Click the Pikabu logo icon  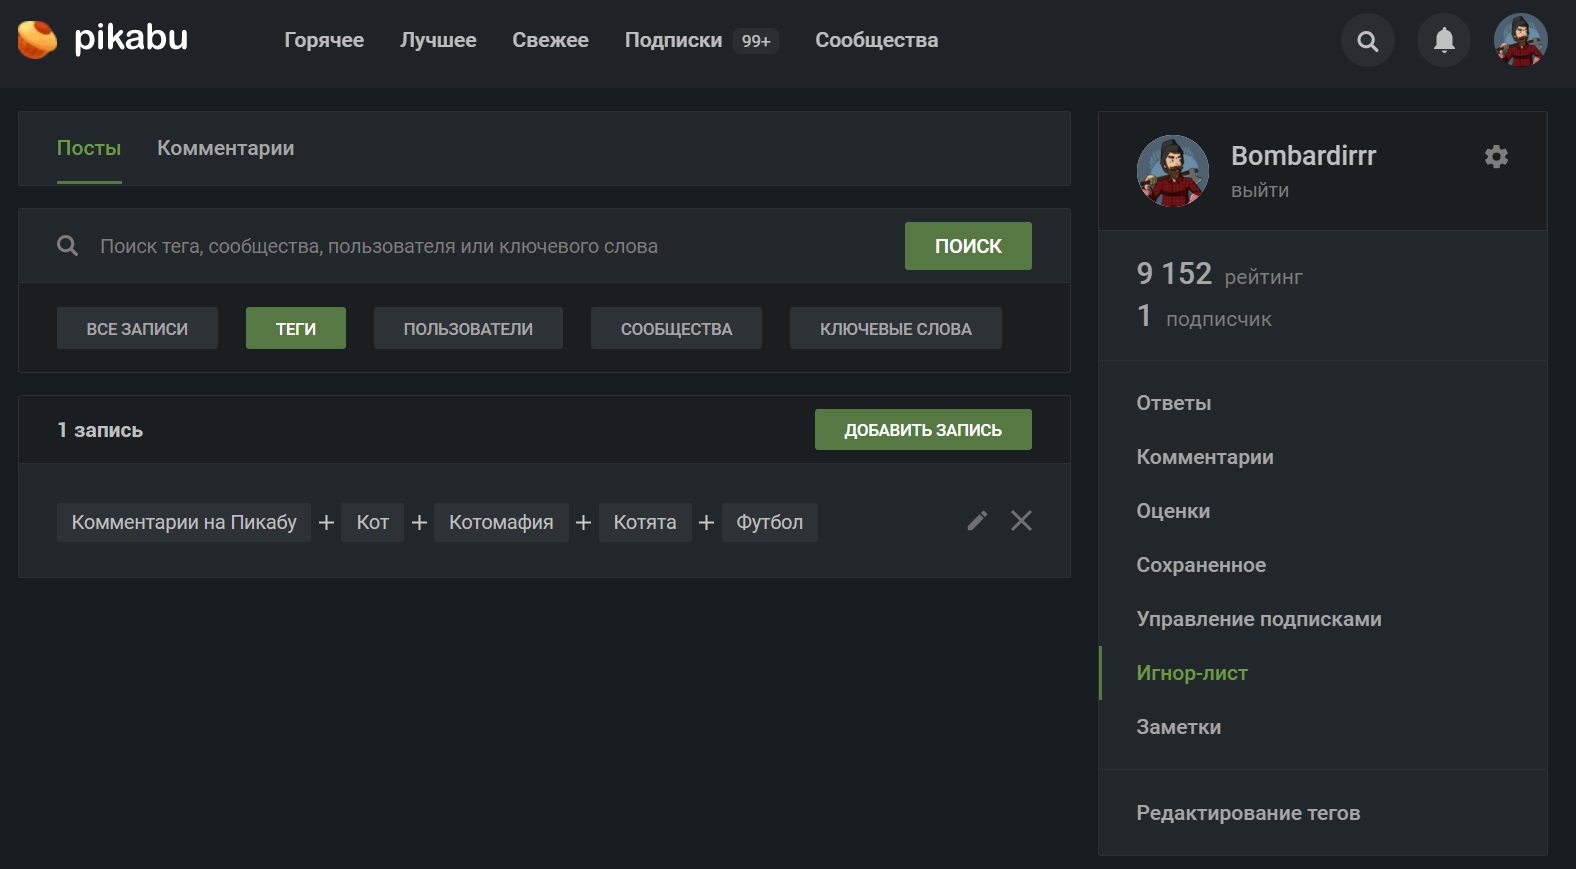(37, 40)
